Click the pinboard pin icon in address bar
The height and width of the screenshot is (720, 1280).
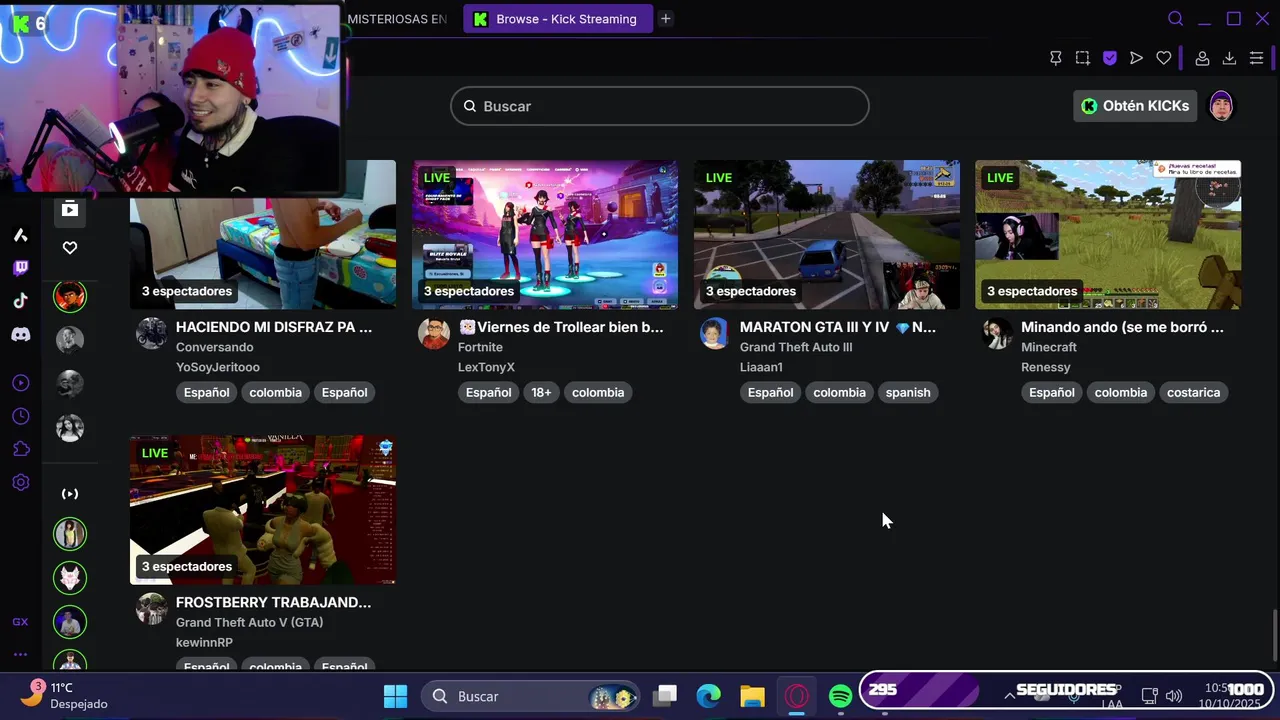tap(1055, 58)
